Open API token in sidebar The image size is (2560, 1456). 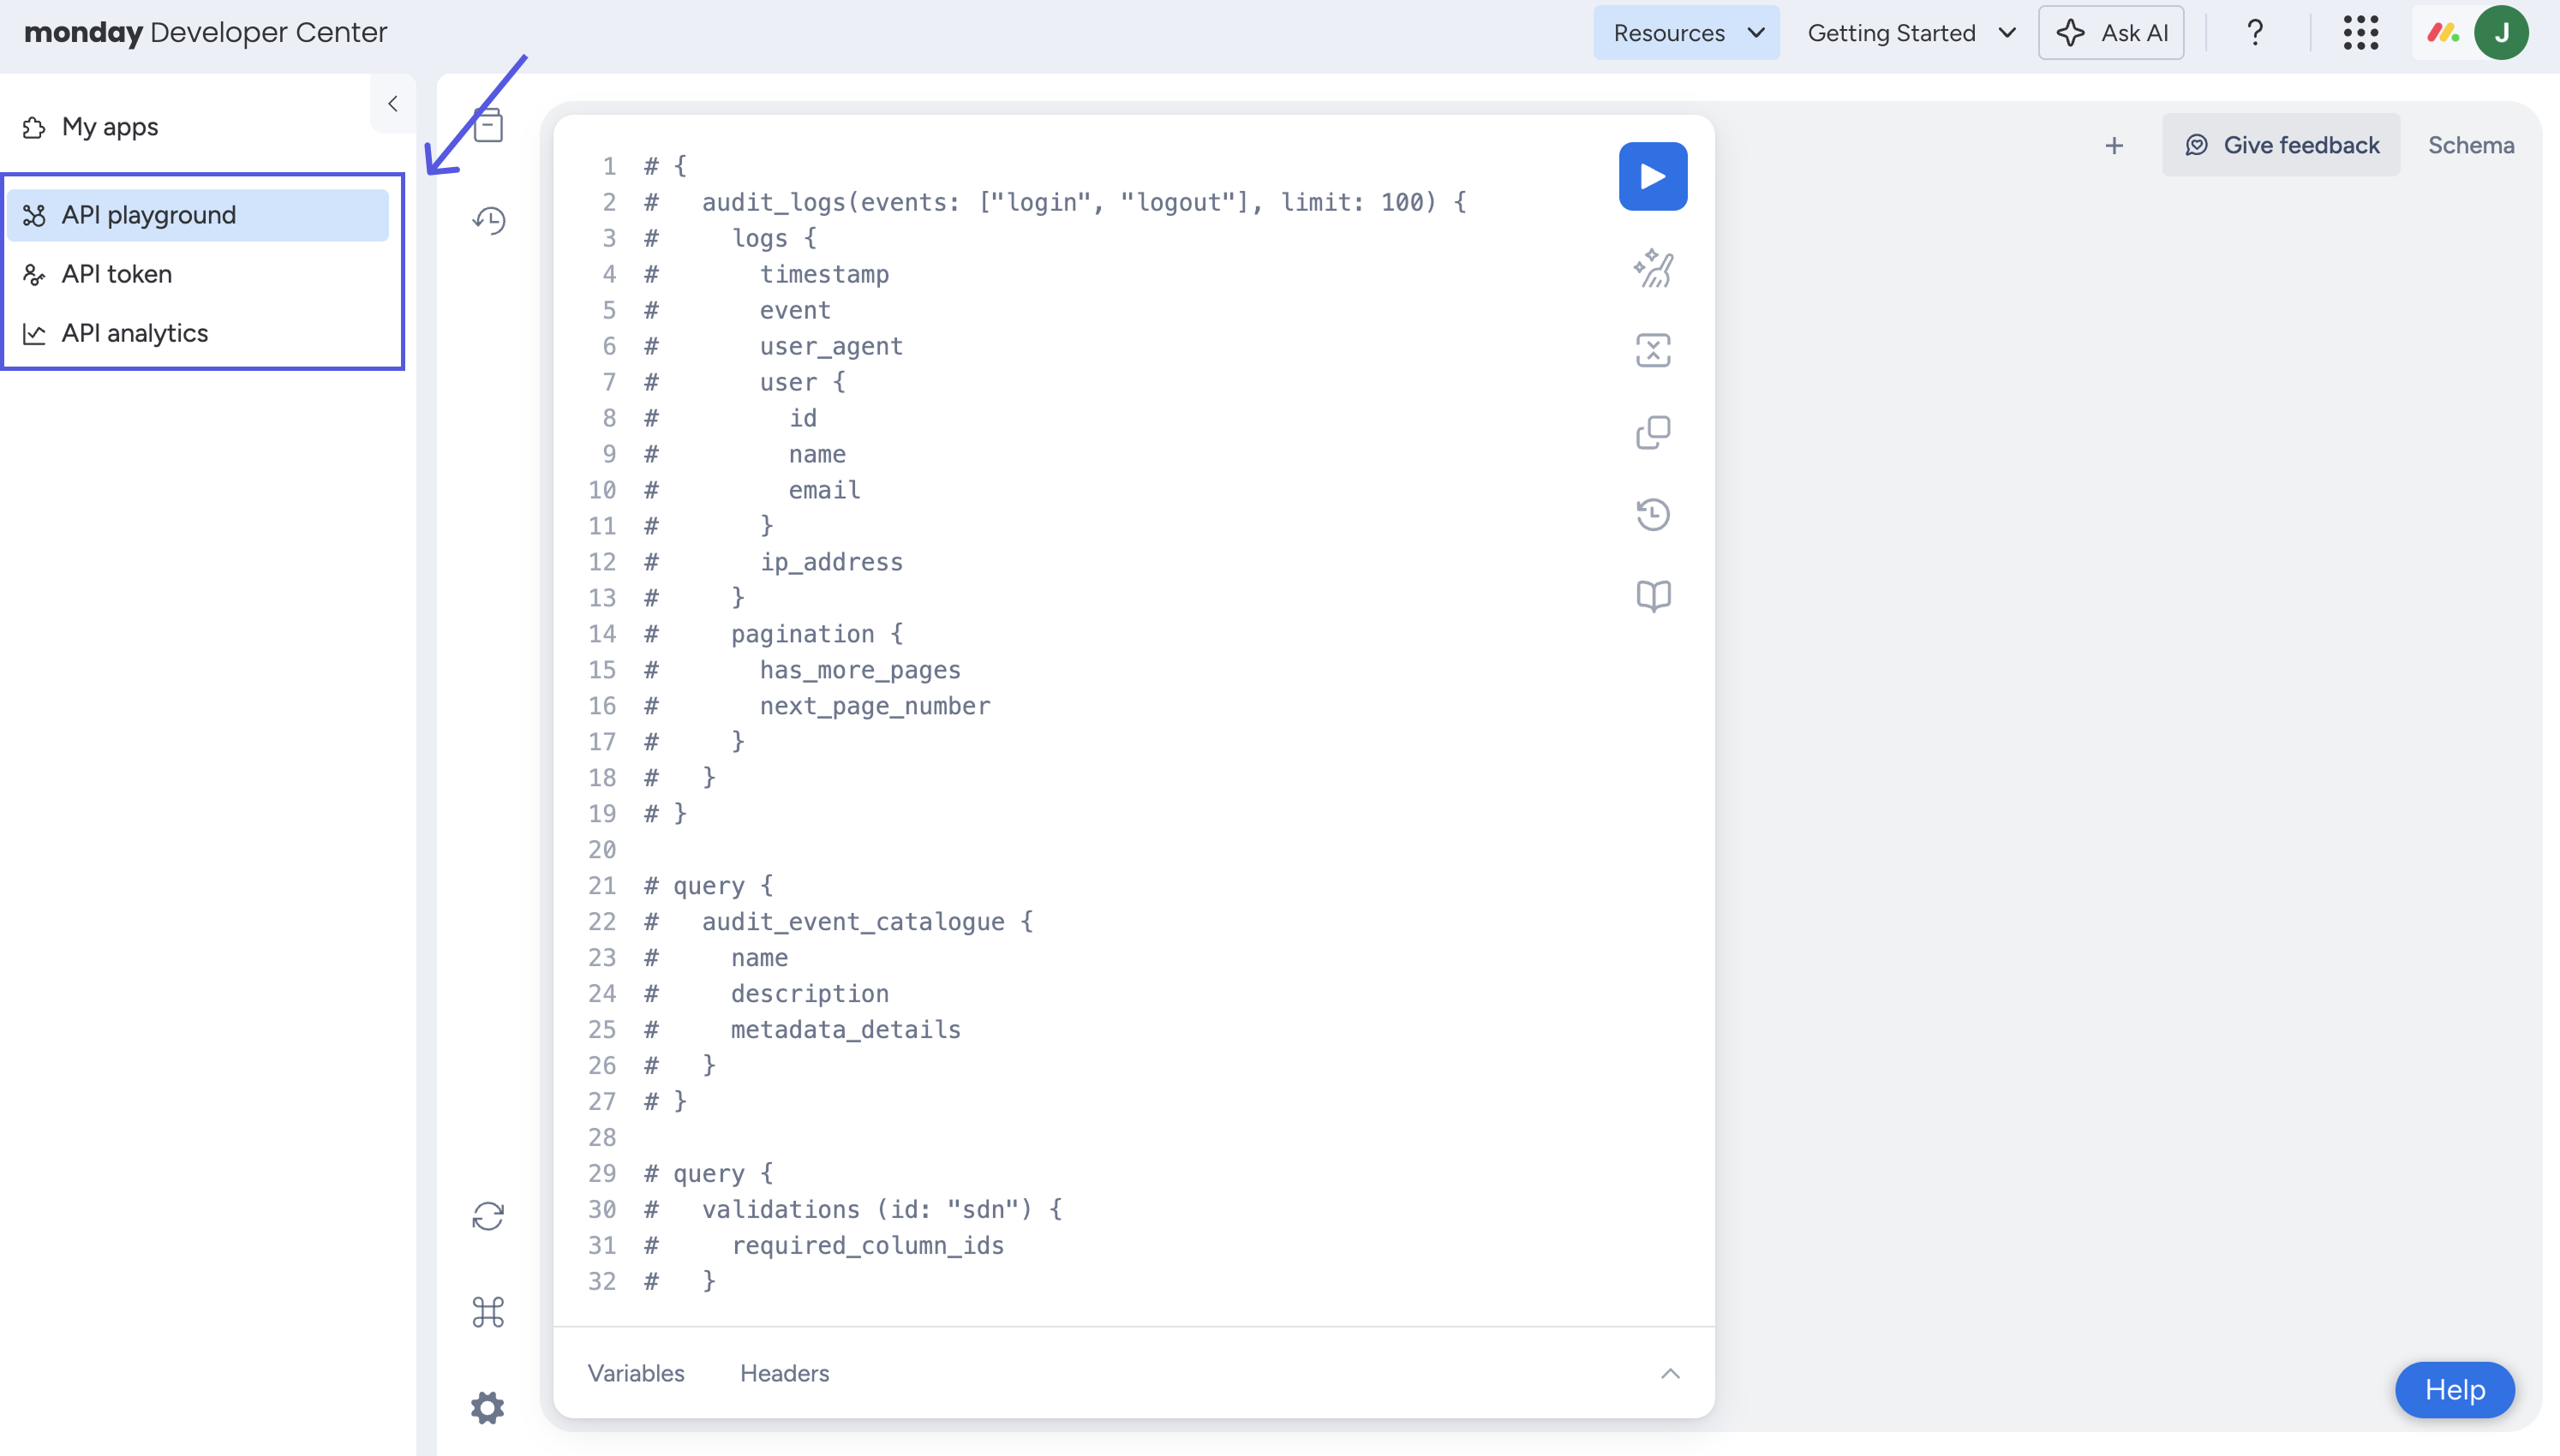116,274
